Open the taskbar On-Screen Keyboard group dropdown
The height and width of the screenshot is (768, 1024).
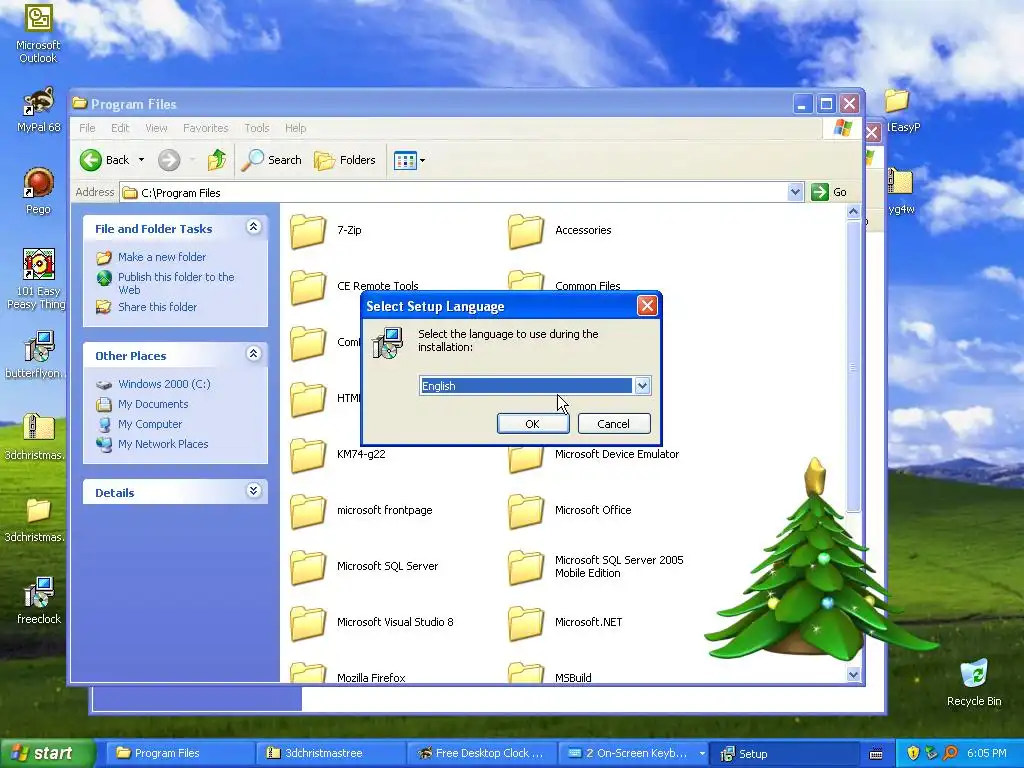point(702,754)
